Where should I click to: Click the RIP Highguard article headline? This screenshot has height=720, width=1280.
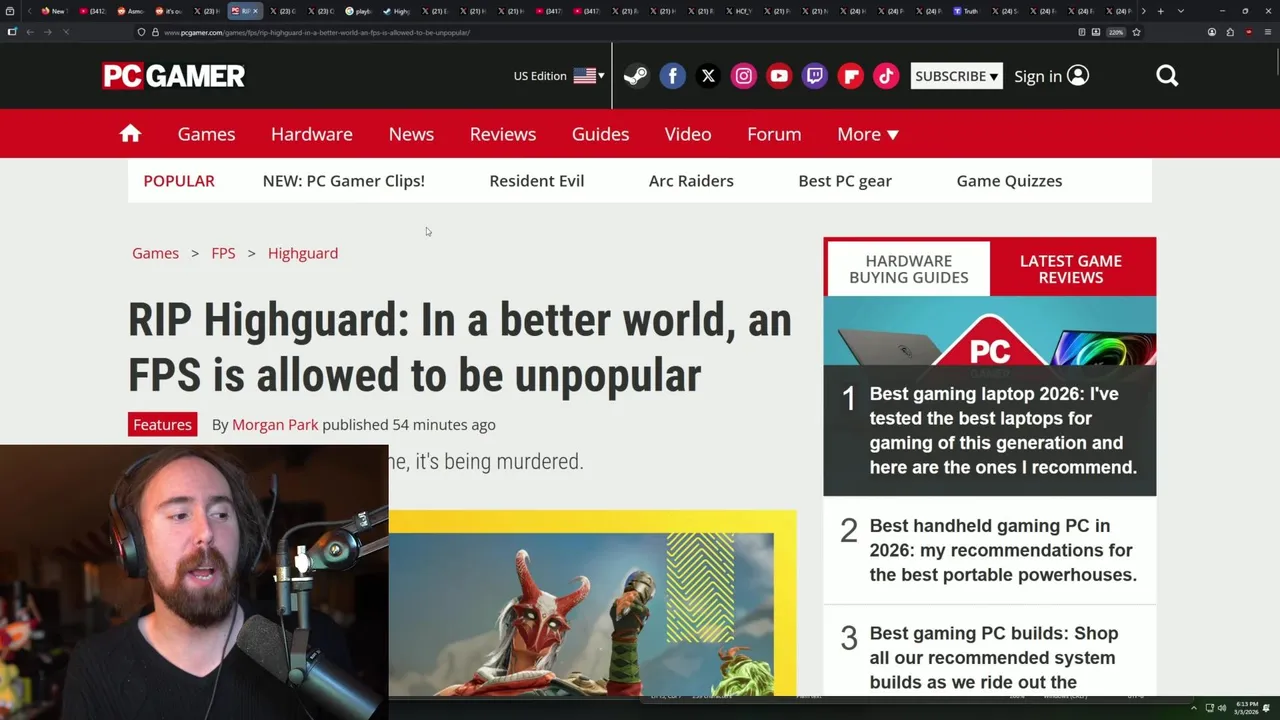pyautogui.click(x=460, y=348)
